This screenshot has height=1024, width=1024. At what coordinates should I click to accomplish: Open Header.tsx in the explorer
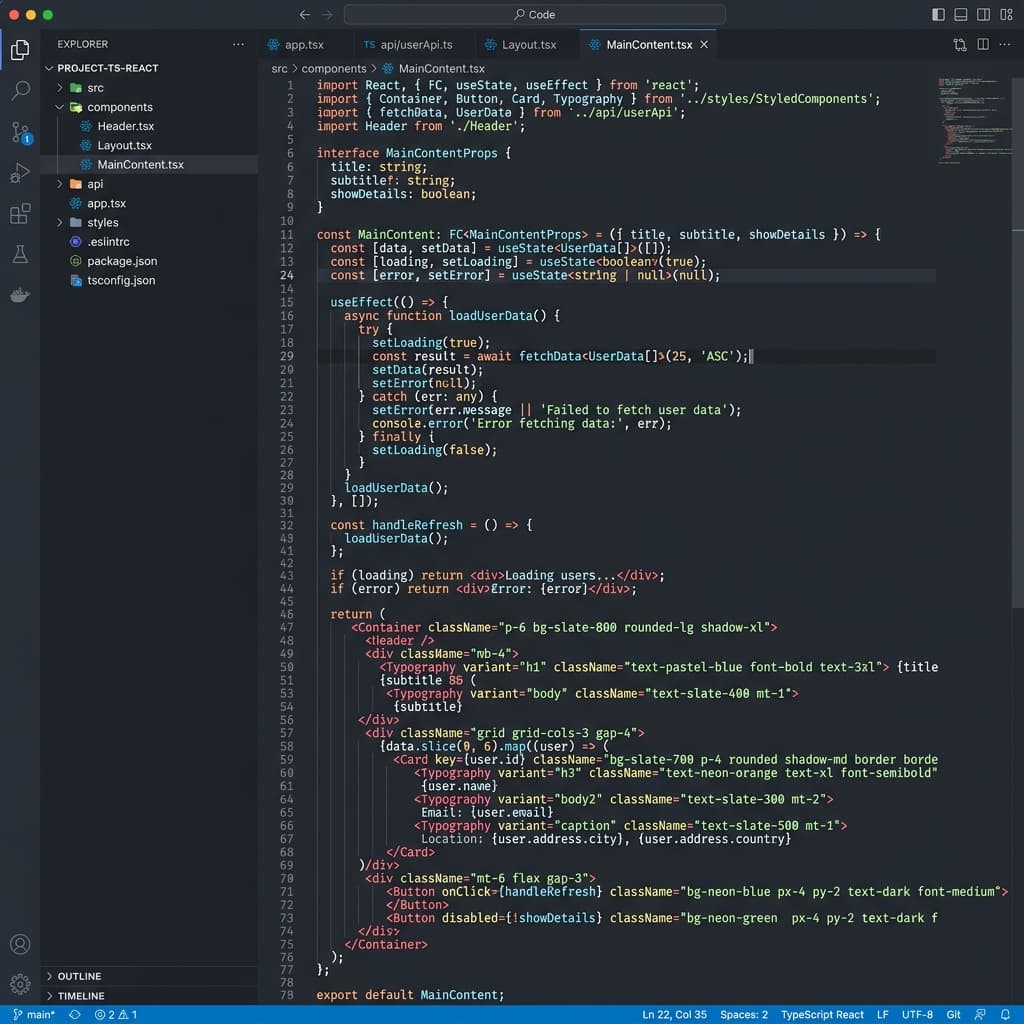[125, 126]
